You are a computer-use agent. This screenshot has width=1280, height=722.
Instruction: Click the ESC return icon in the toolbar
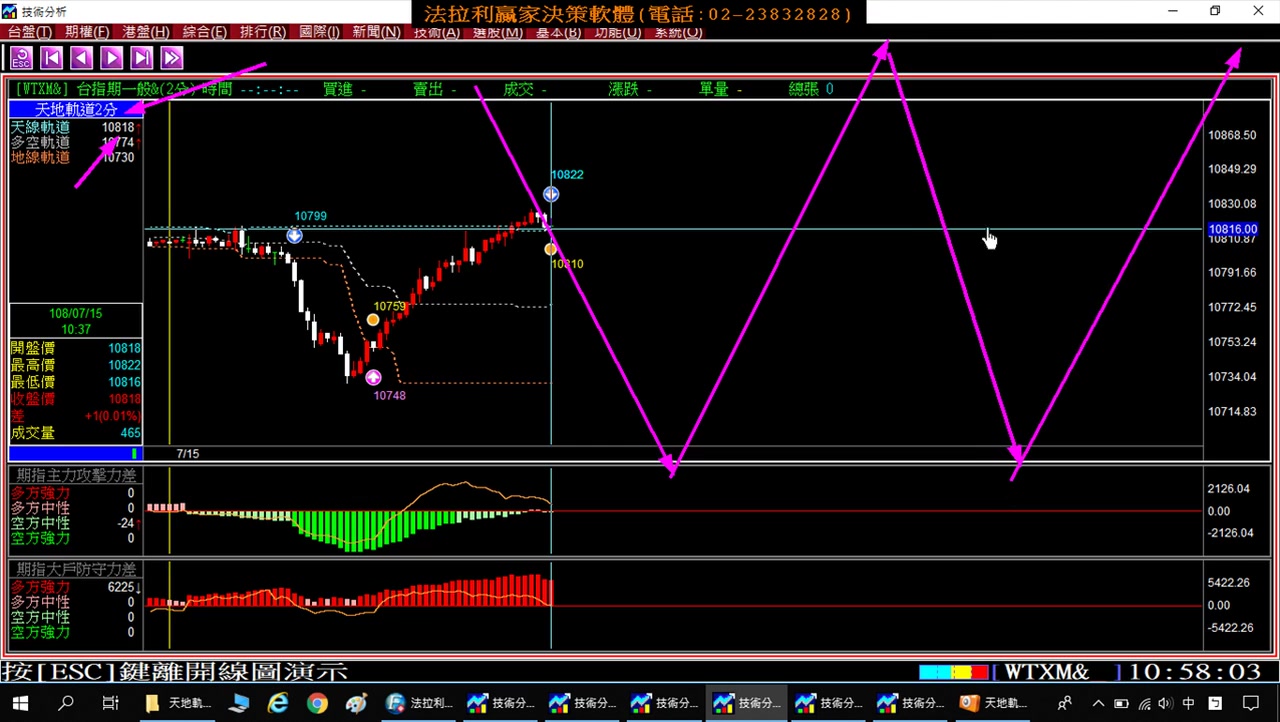(21, 58)
